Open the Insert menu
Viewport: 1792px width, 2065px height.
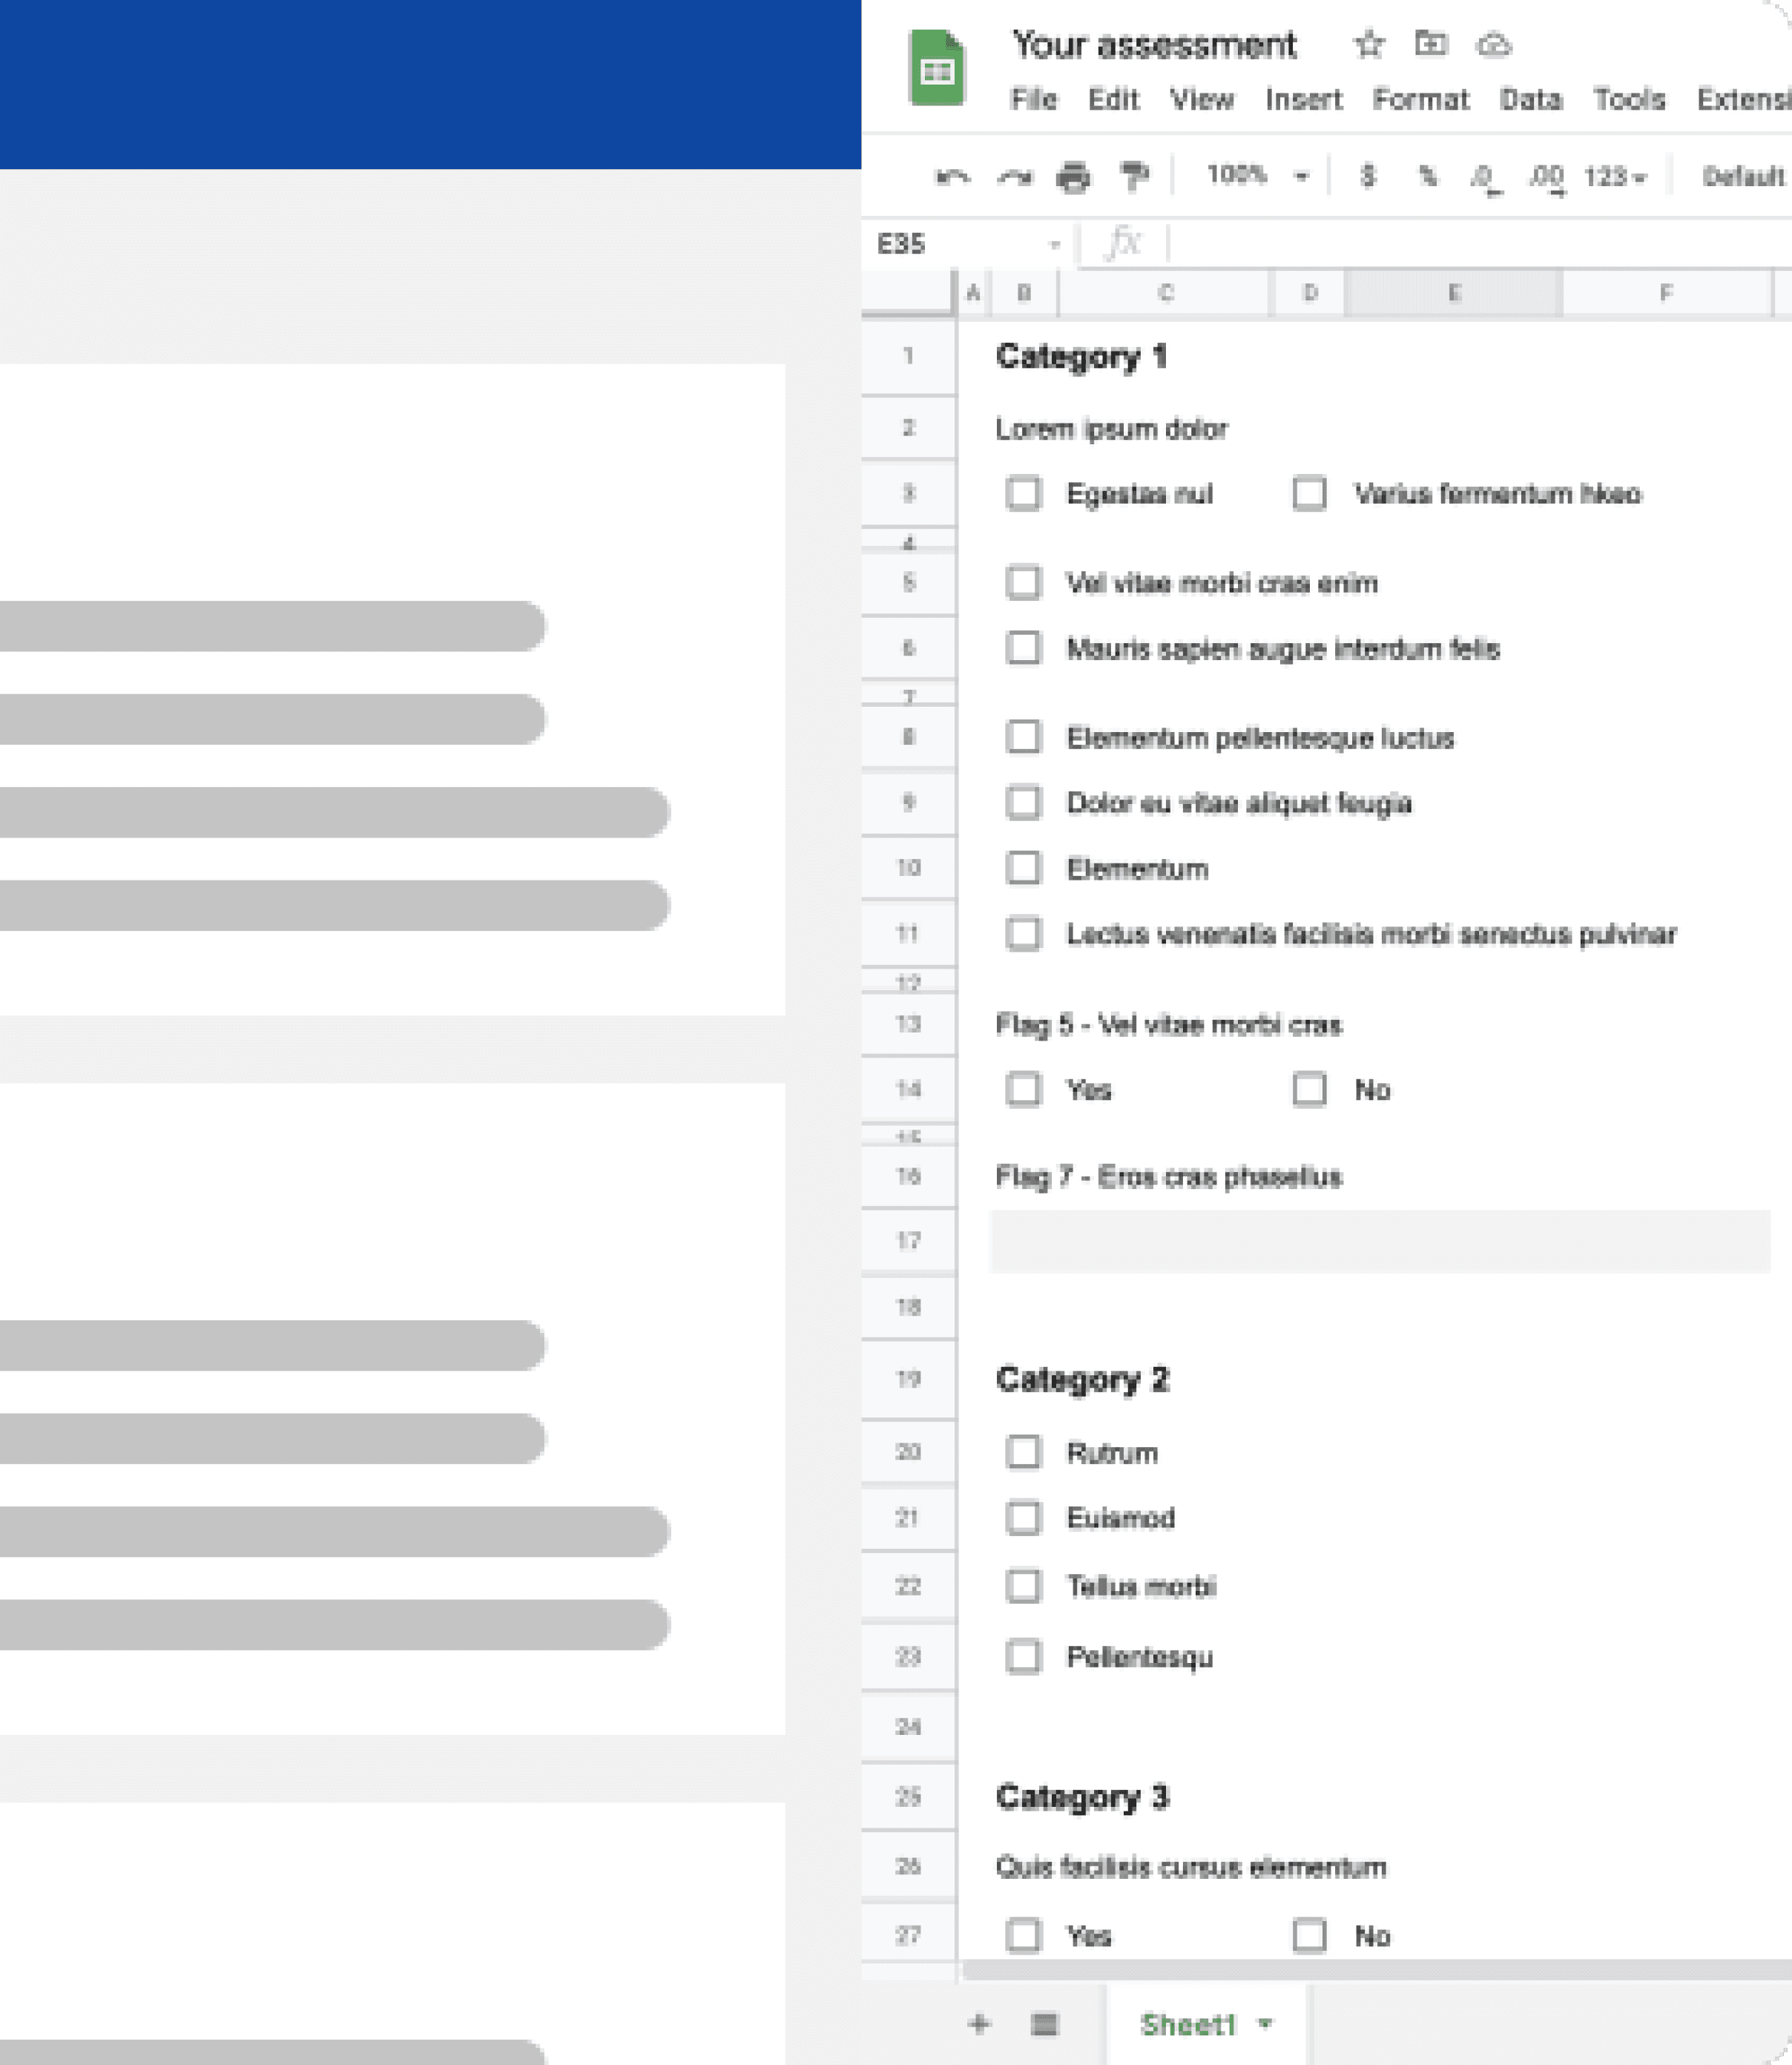pyautogui.click(x=1303, y=99)
